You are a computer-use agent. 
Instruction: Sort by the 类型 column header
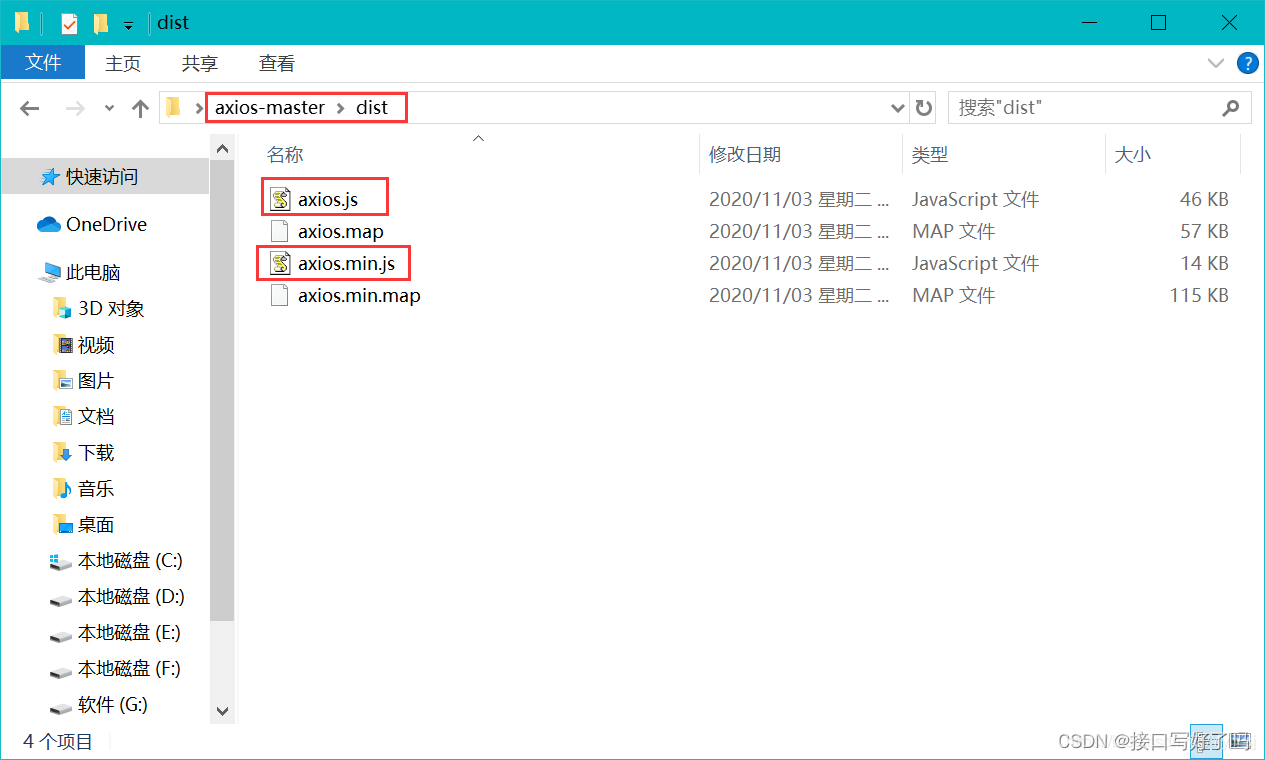(930, 155)
